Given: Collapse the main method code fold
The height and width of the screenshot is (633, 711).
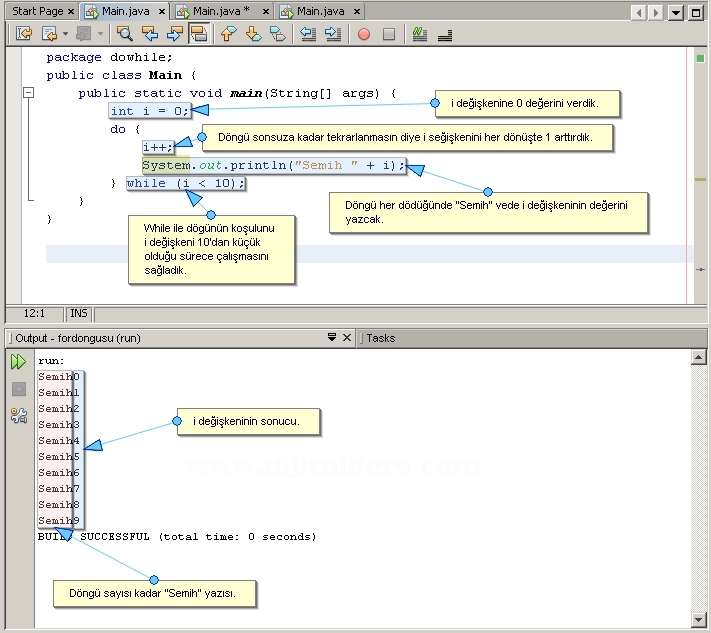Looking at the screenshot, I should (x=29, y=93).
